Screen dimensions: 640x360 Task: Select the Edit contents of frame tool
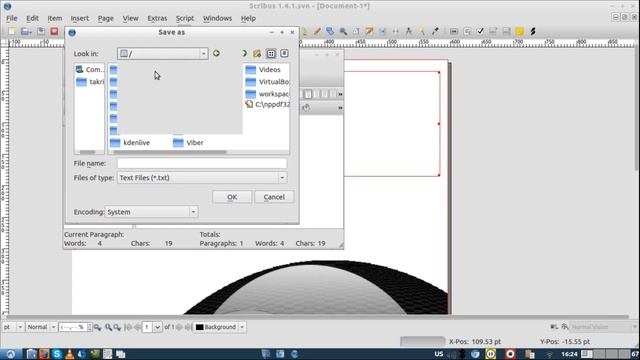pyautogui.click(x=356, y=31)
